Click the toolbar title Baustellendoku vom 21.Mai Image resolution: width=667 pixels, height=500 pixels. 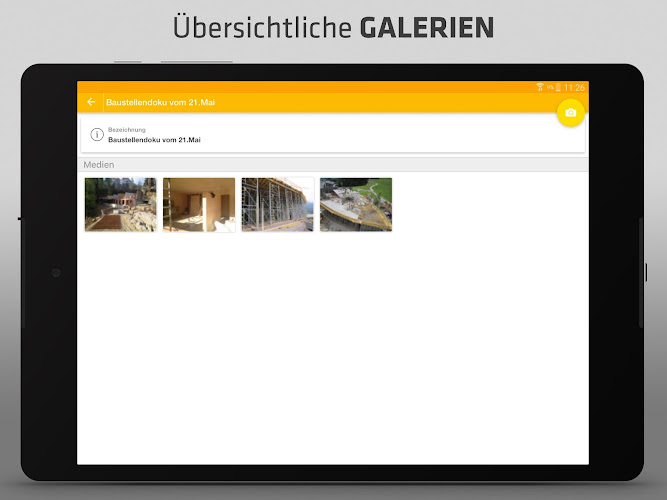[x=160, y=102]
